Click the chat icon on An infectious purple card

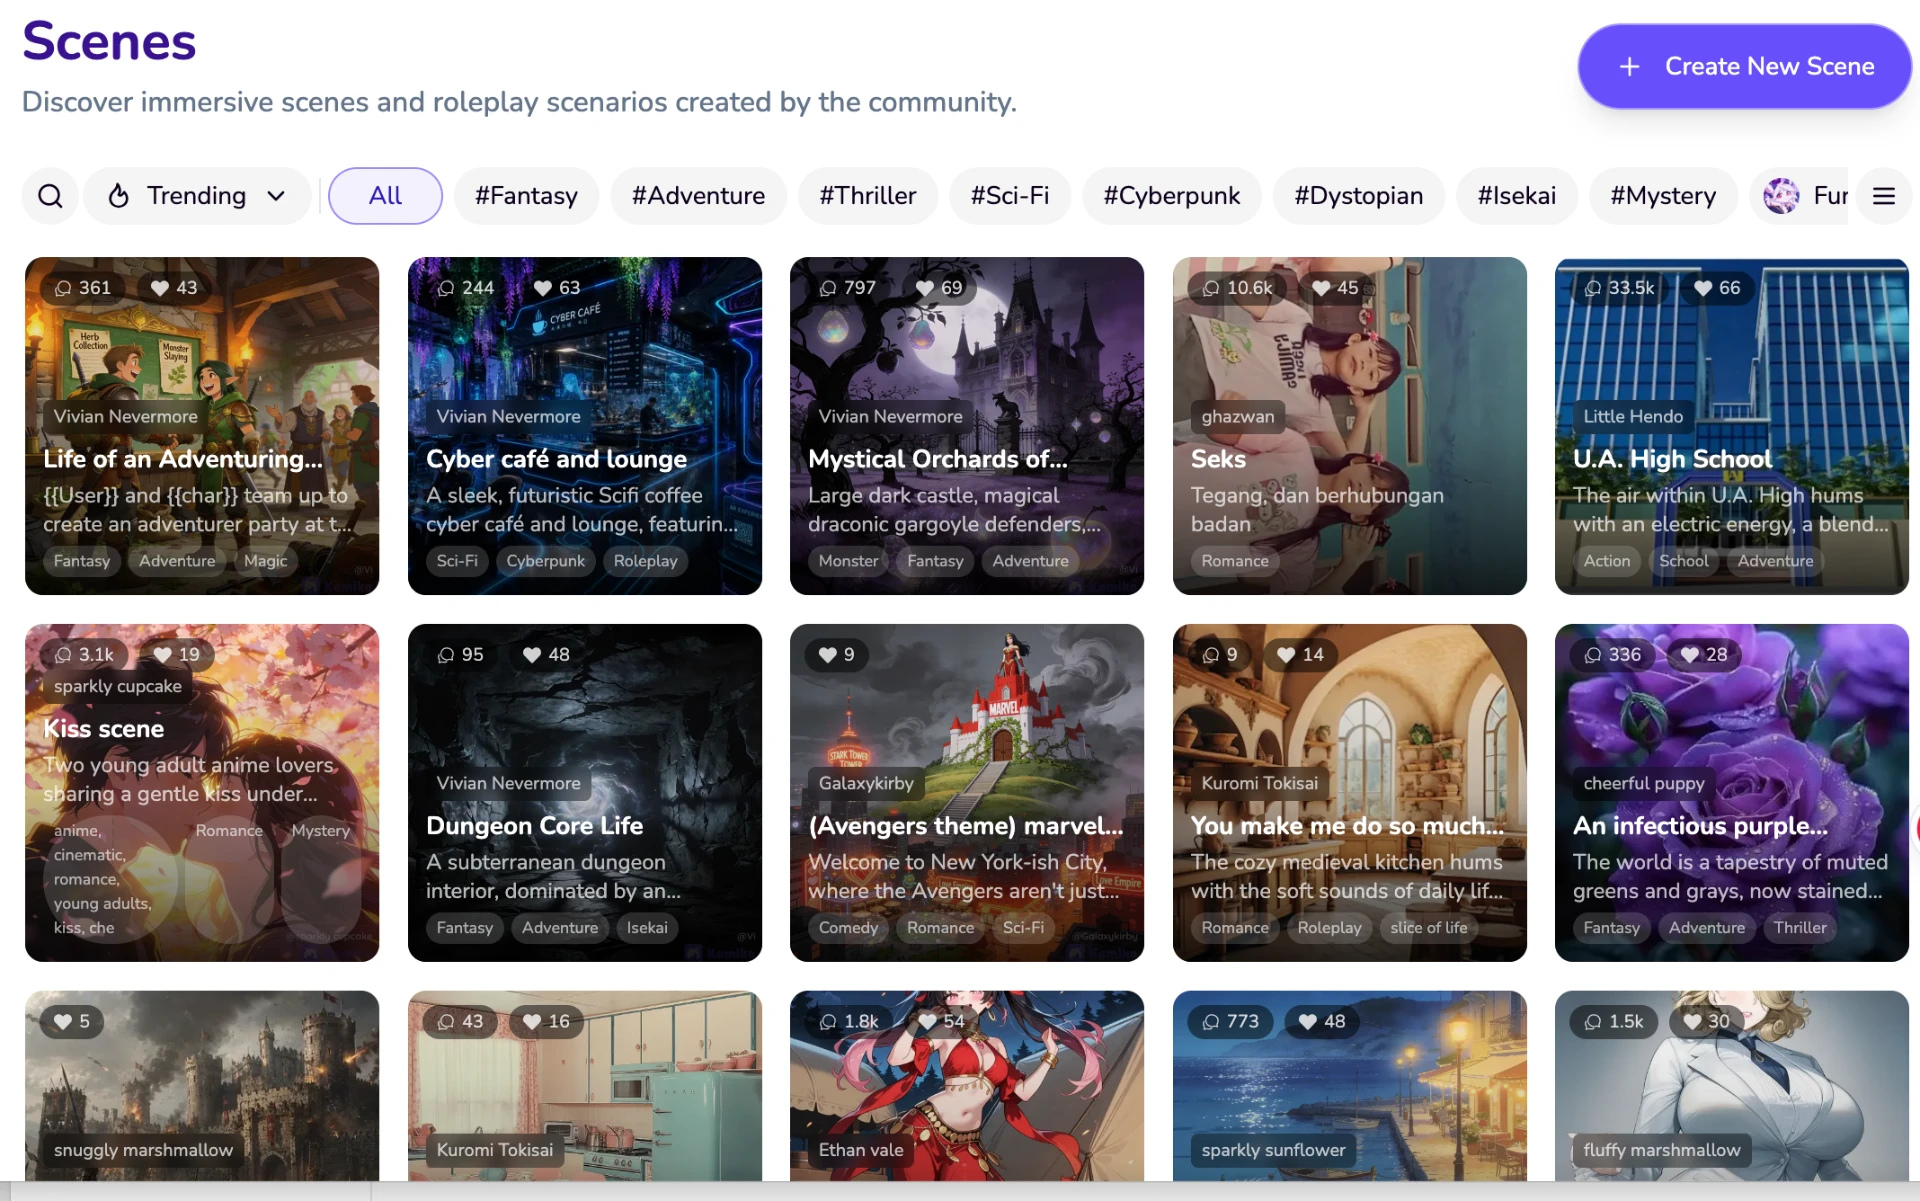pos(1593,655)
